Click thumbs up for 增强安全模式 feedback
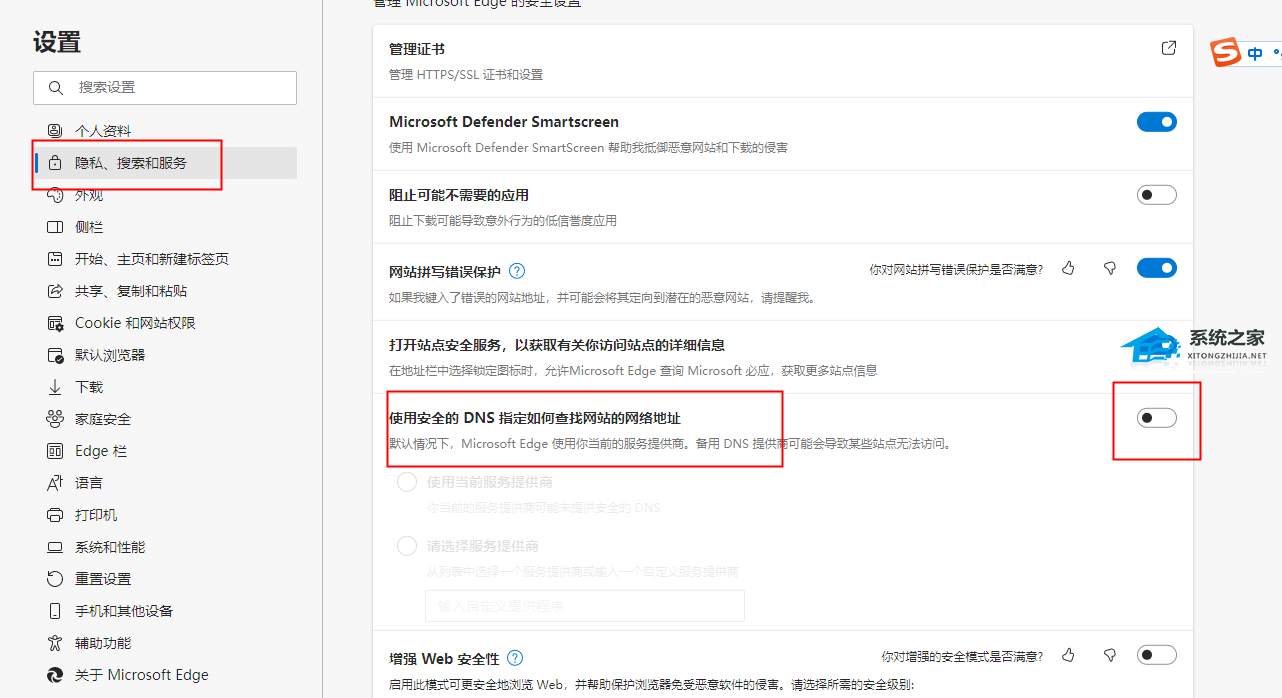The image size is (1282, 698). point(1068,655)
